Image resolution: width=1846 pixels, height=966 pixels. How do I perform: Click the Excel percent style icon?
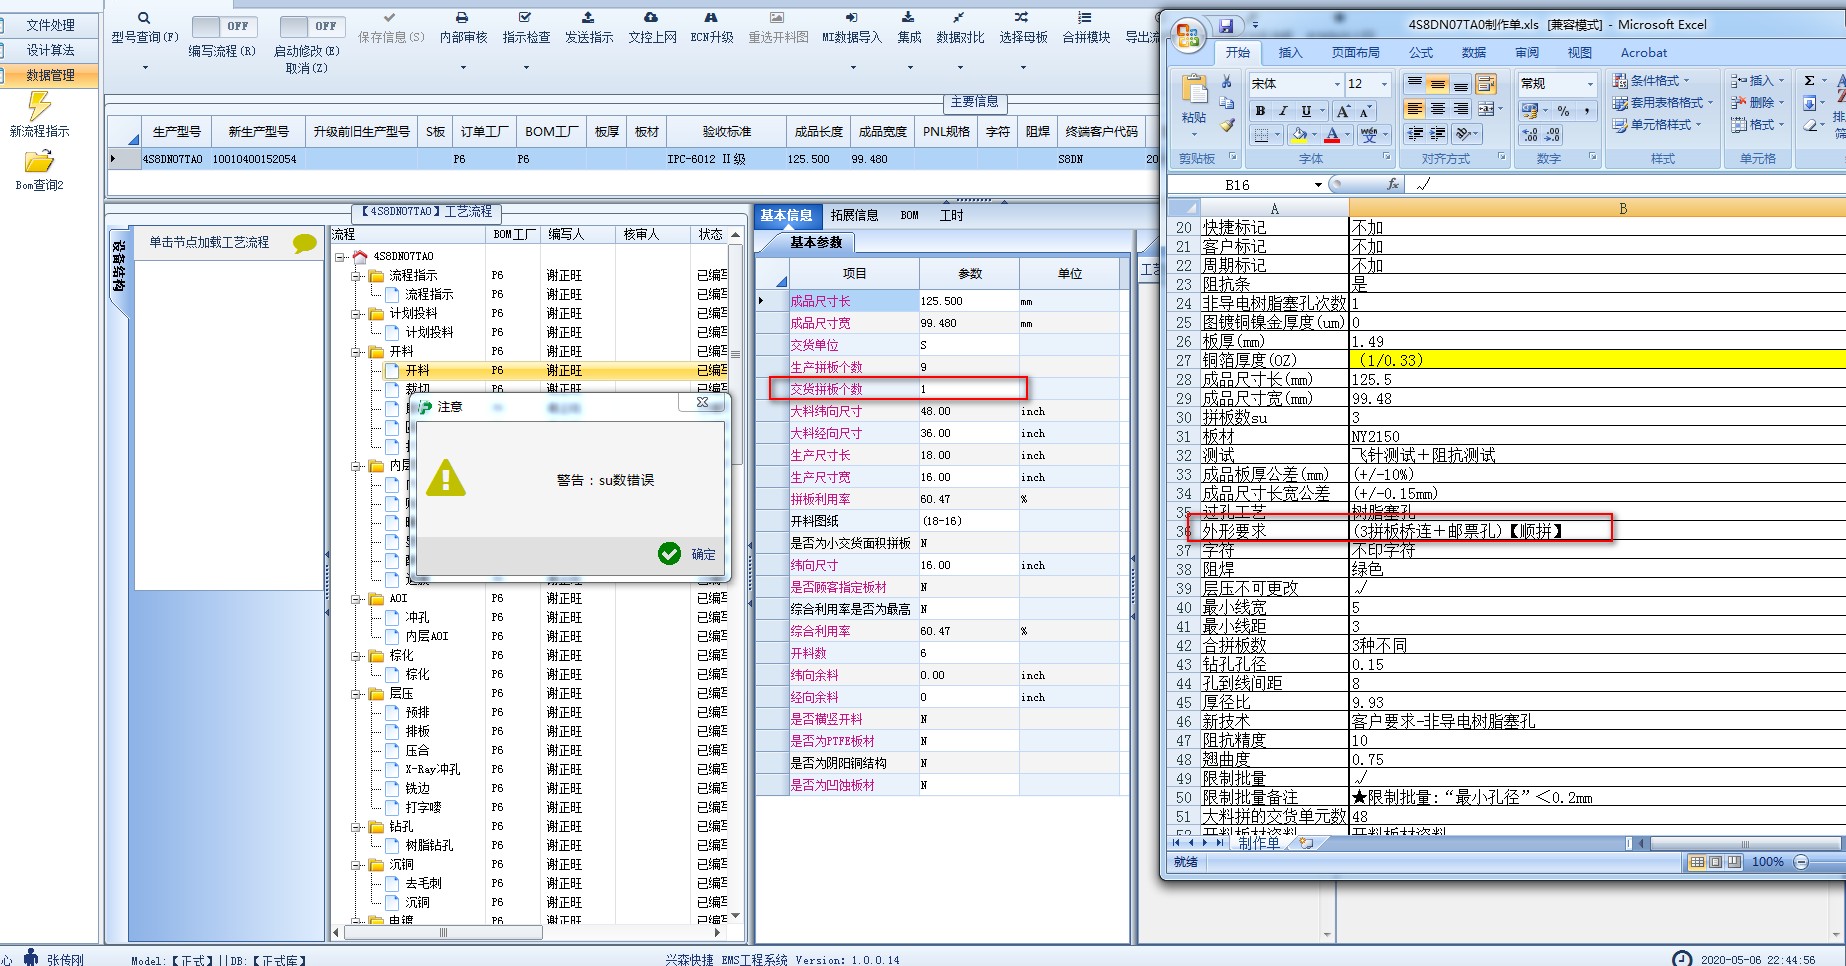[x=1563, y=111]
